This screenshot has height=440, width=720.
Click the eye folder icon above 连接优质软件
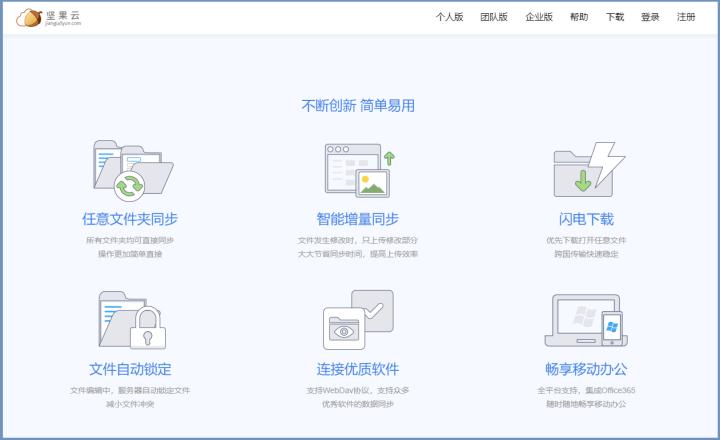[x=358, y=320]
